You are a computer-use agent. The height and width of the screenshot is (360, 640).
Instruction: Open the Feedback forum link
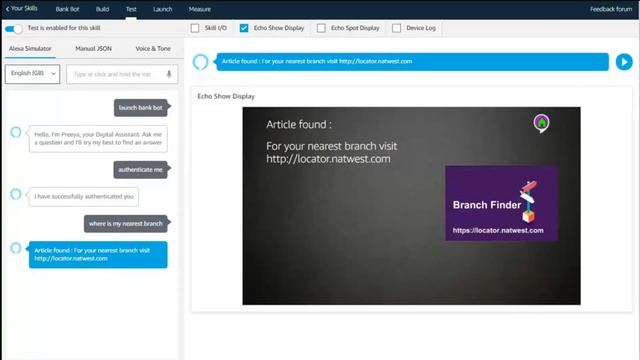611,9
